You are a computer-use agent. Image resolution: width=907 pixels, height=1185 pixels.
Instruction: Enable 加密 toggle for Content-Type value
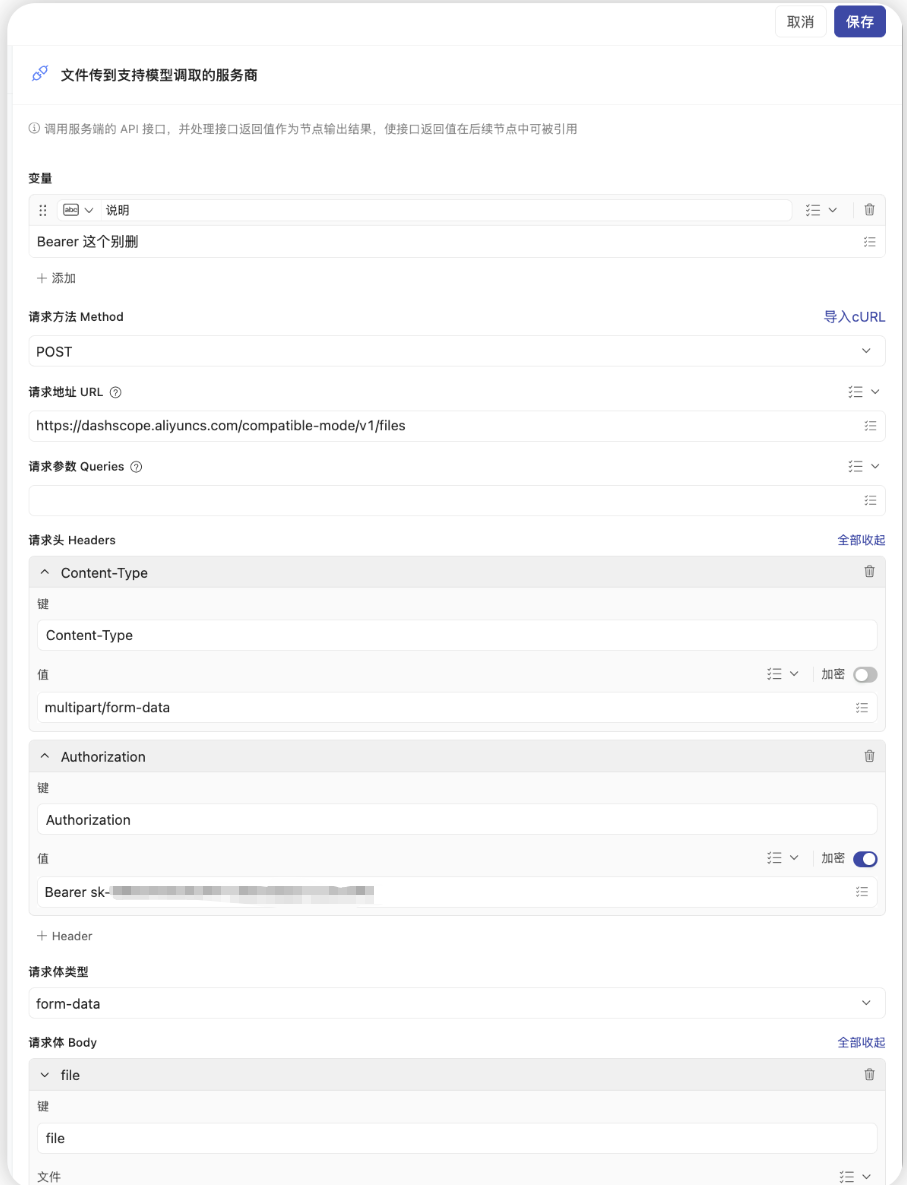pos(865,675)
